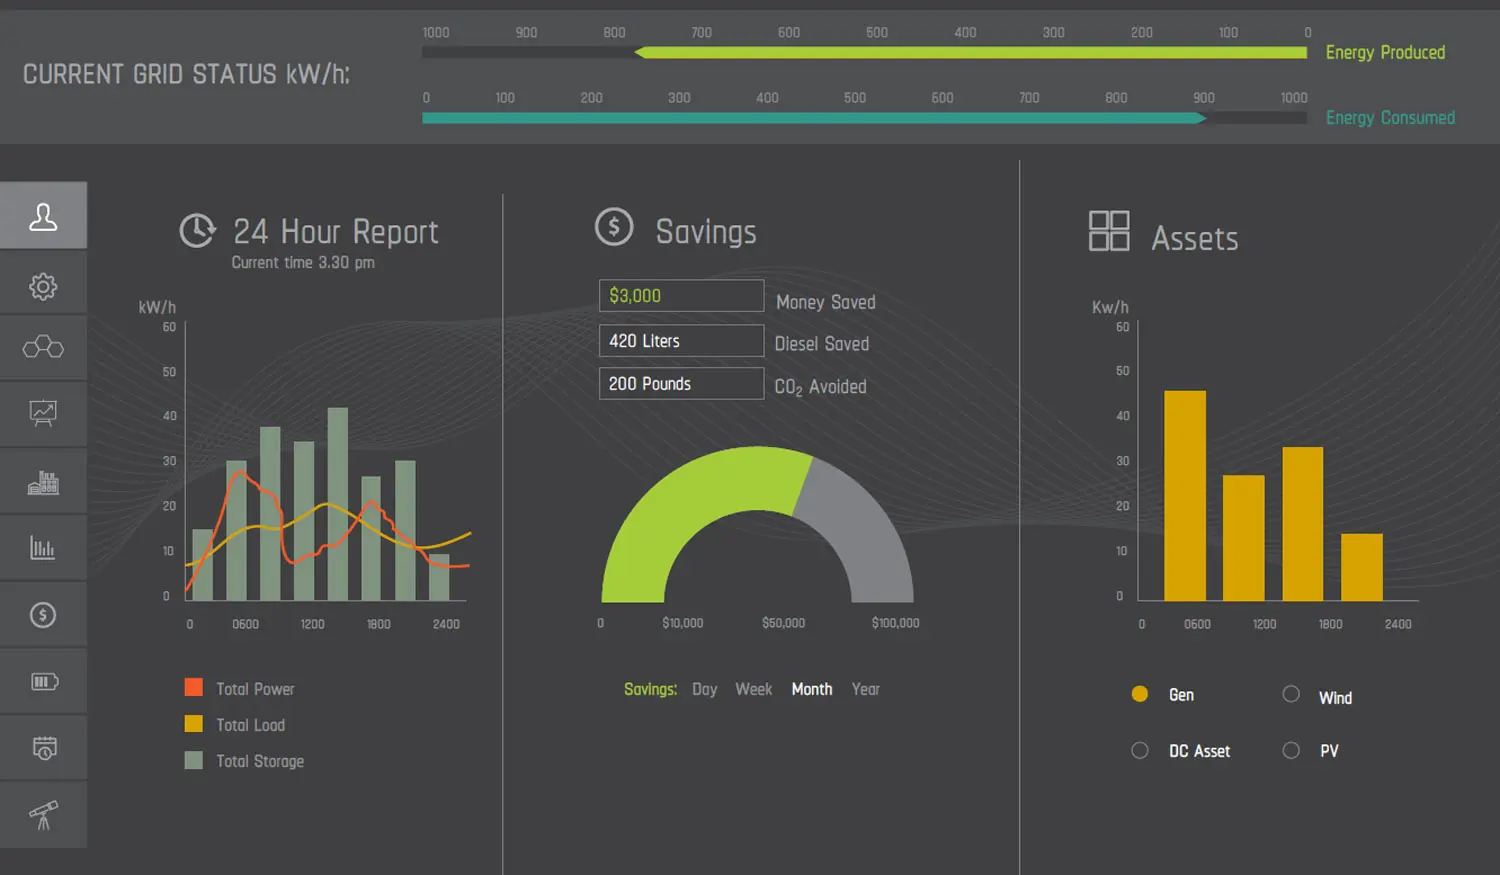Select the Gen asset radio button

pyautogui.click(x=1140, y=694)
